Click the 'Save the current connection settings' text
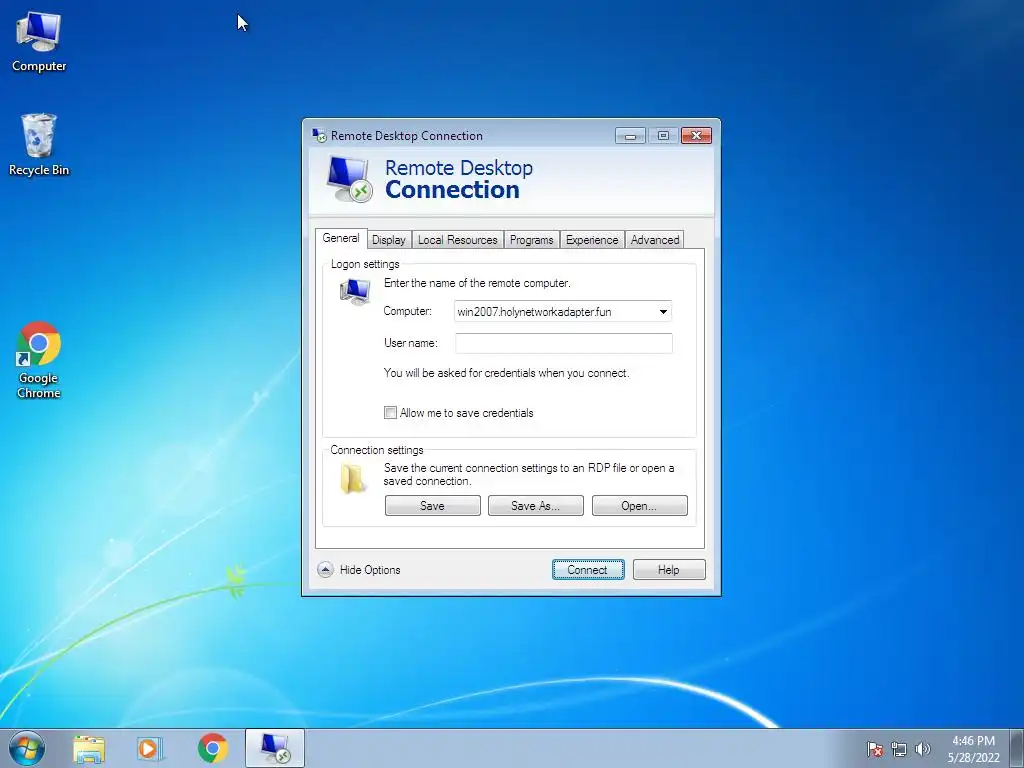This screenshot has width=1024, height=768. (x=529, y=474)
